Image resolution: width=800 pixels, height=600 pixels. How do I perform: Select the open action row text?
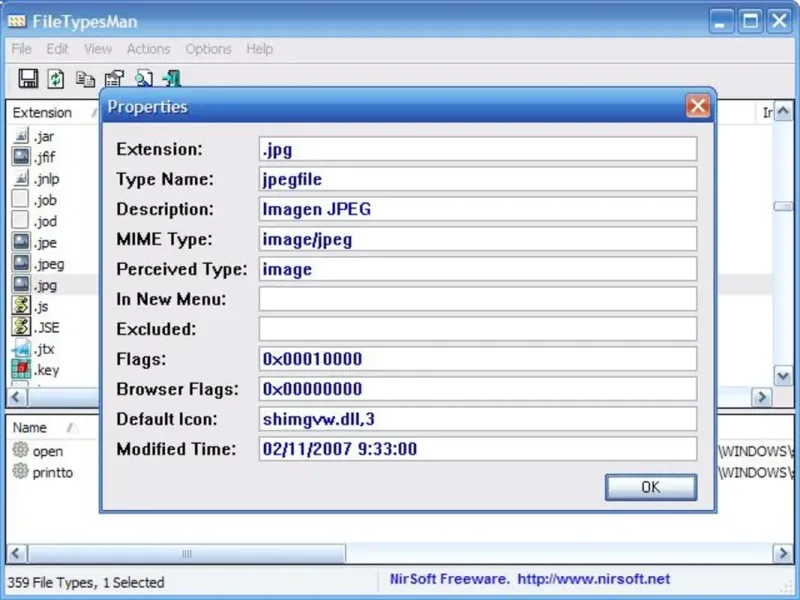click(x=48, y=452)
